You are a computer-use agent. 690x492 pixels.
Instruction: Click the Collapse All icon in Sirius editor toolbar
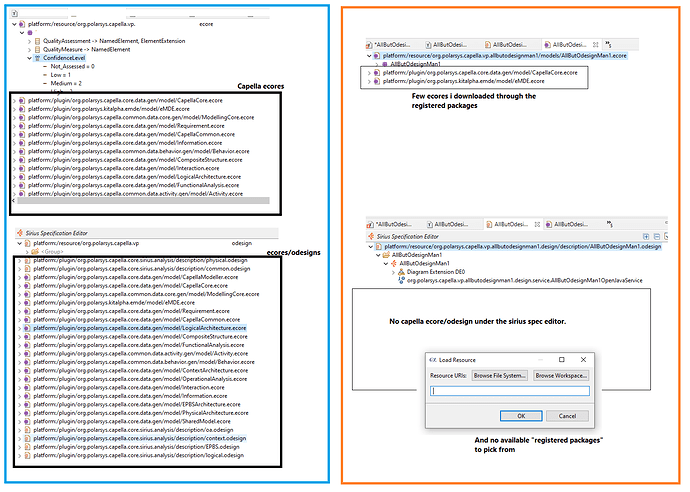[x=657, y=237]
